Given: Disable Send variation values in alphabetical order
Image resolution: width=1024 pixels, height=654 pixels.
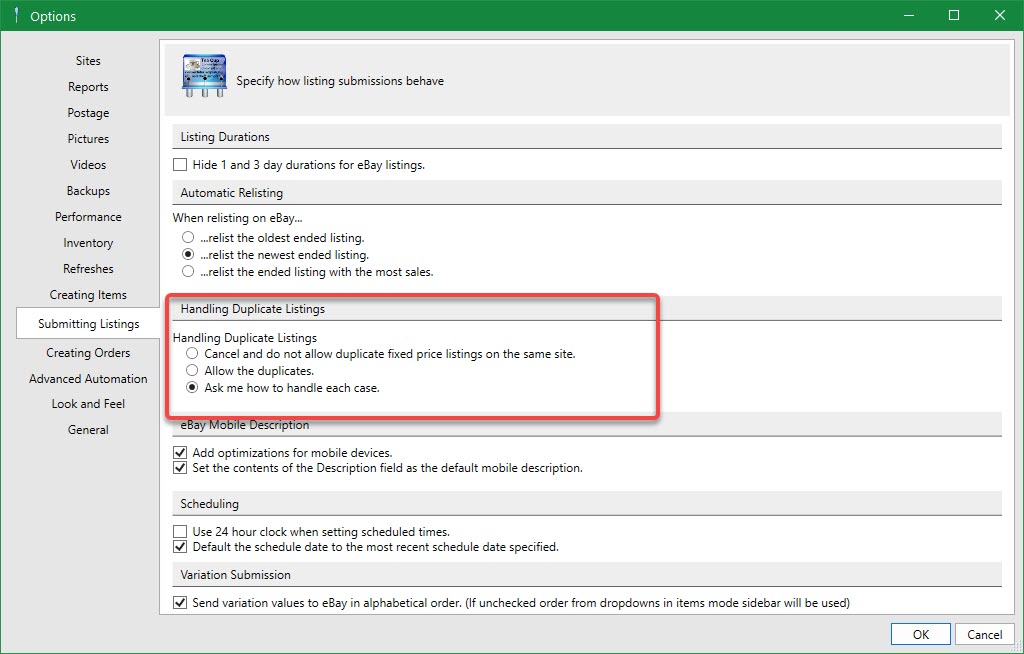Looking at the screenshot, I should coord(180,602).
